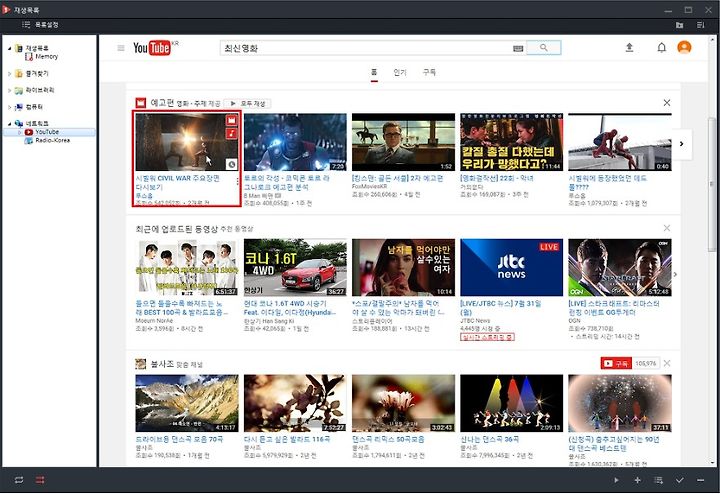Open the JTBC news live thumbnail
Screen dimensions: 720x494
[x=512, y=267]
